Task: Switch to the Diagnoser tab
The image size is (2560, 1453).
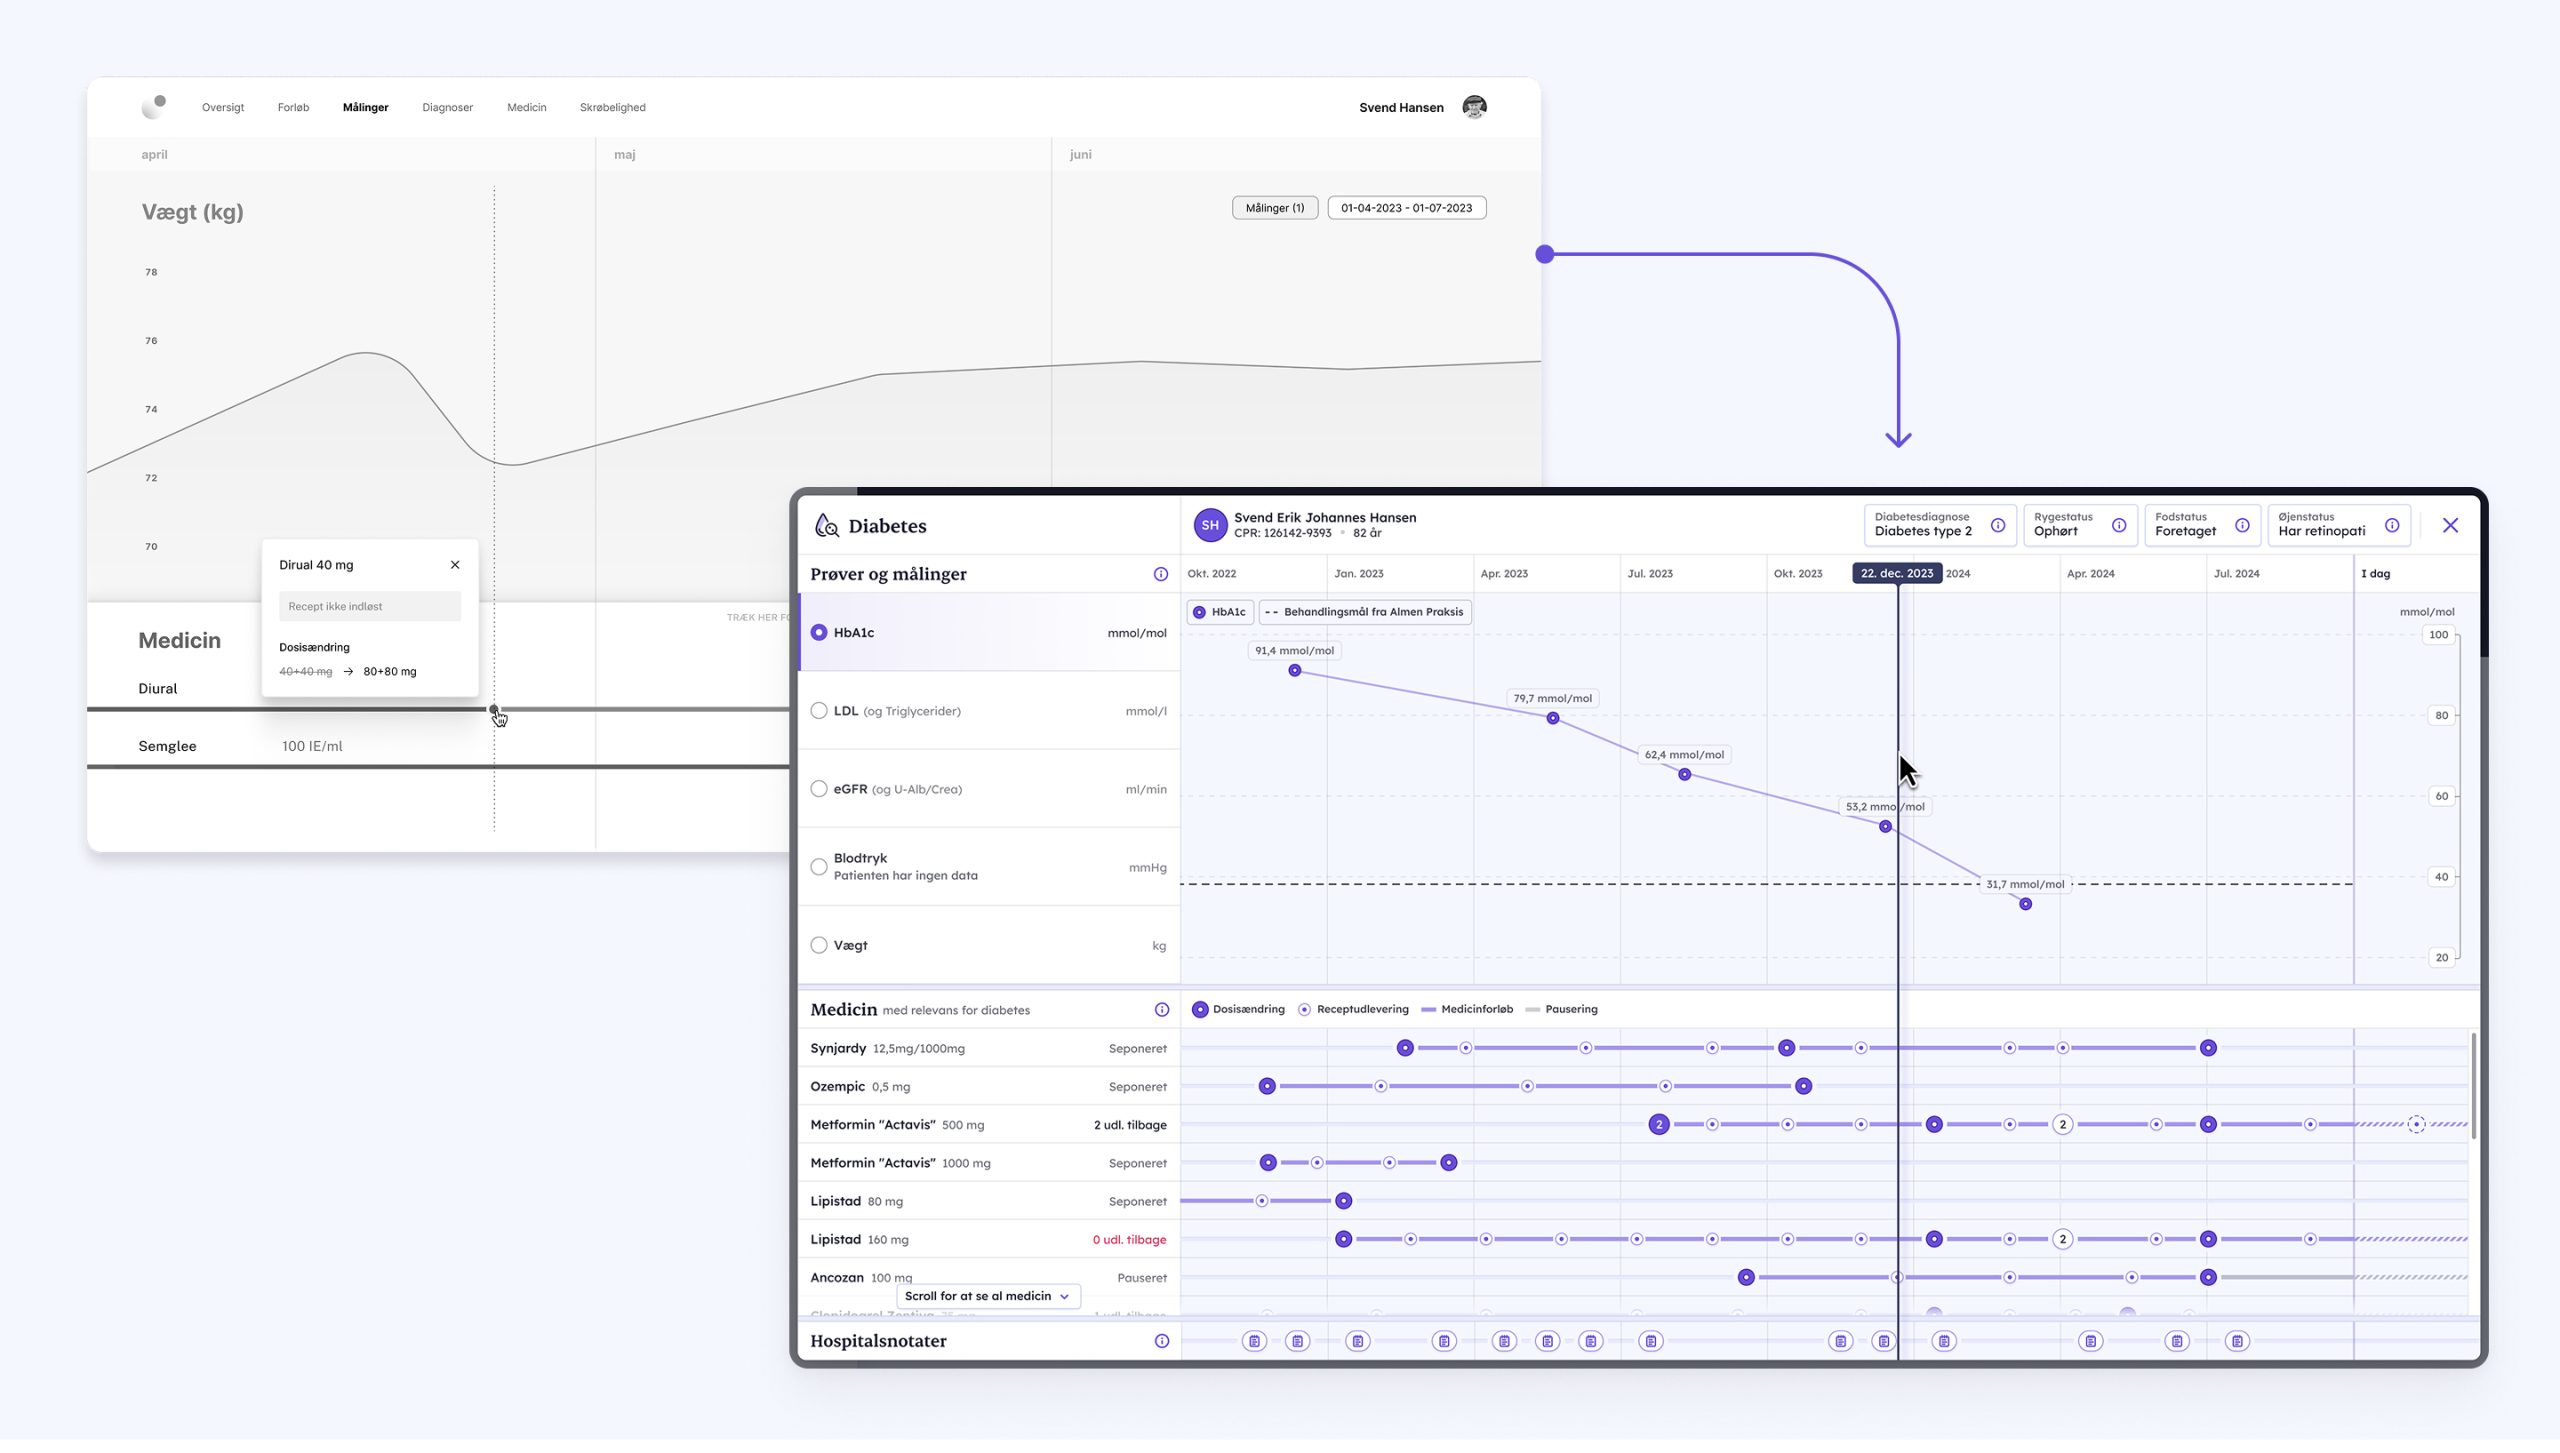Action: pyautogui.click(x=447, y=108)
